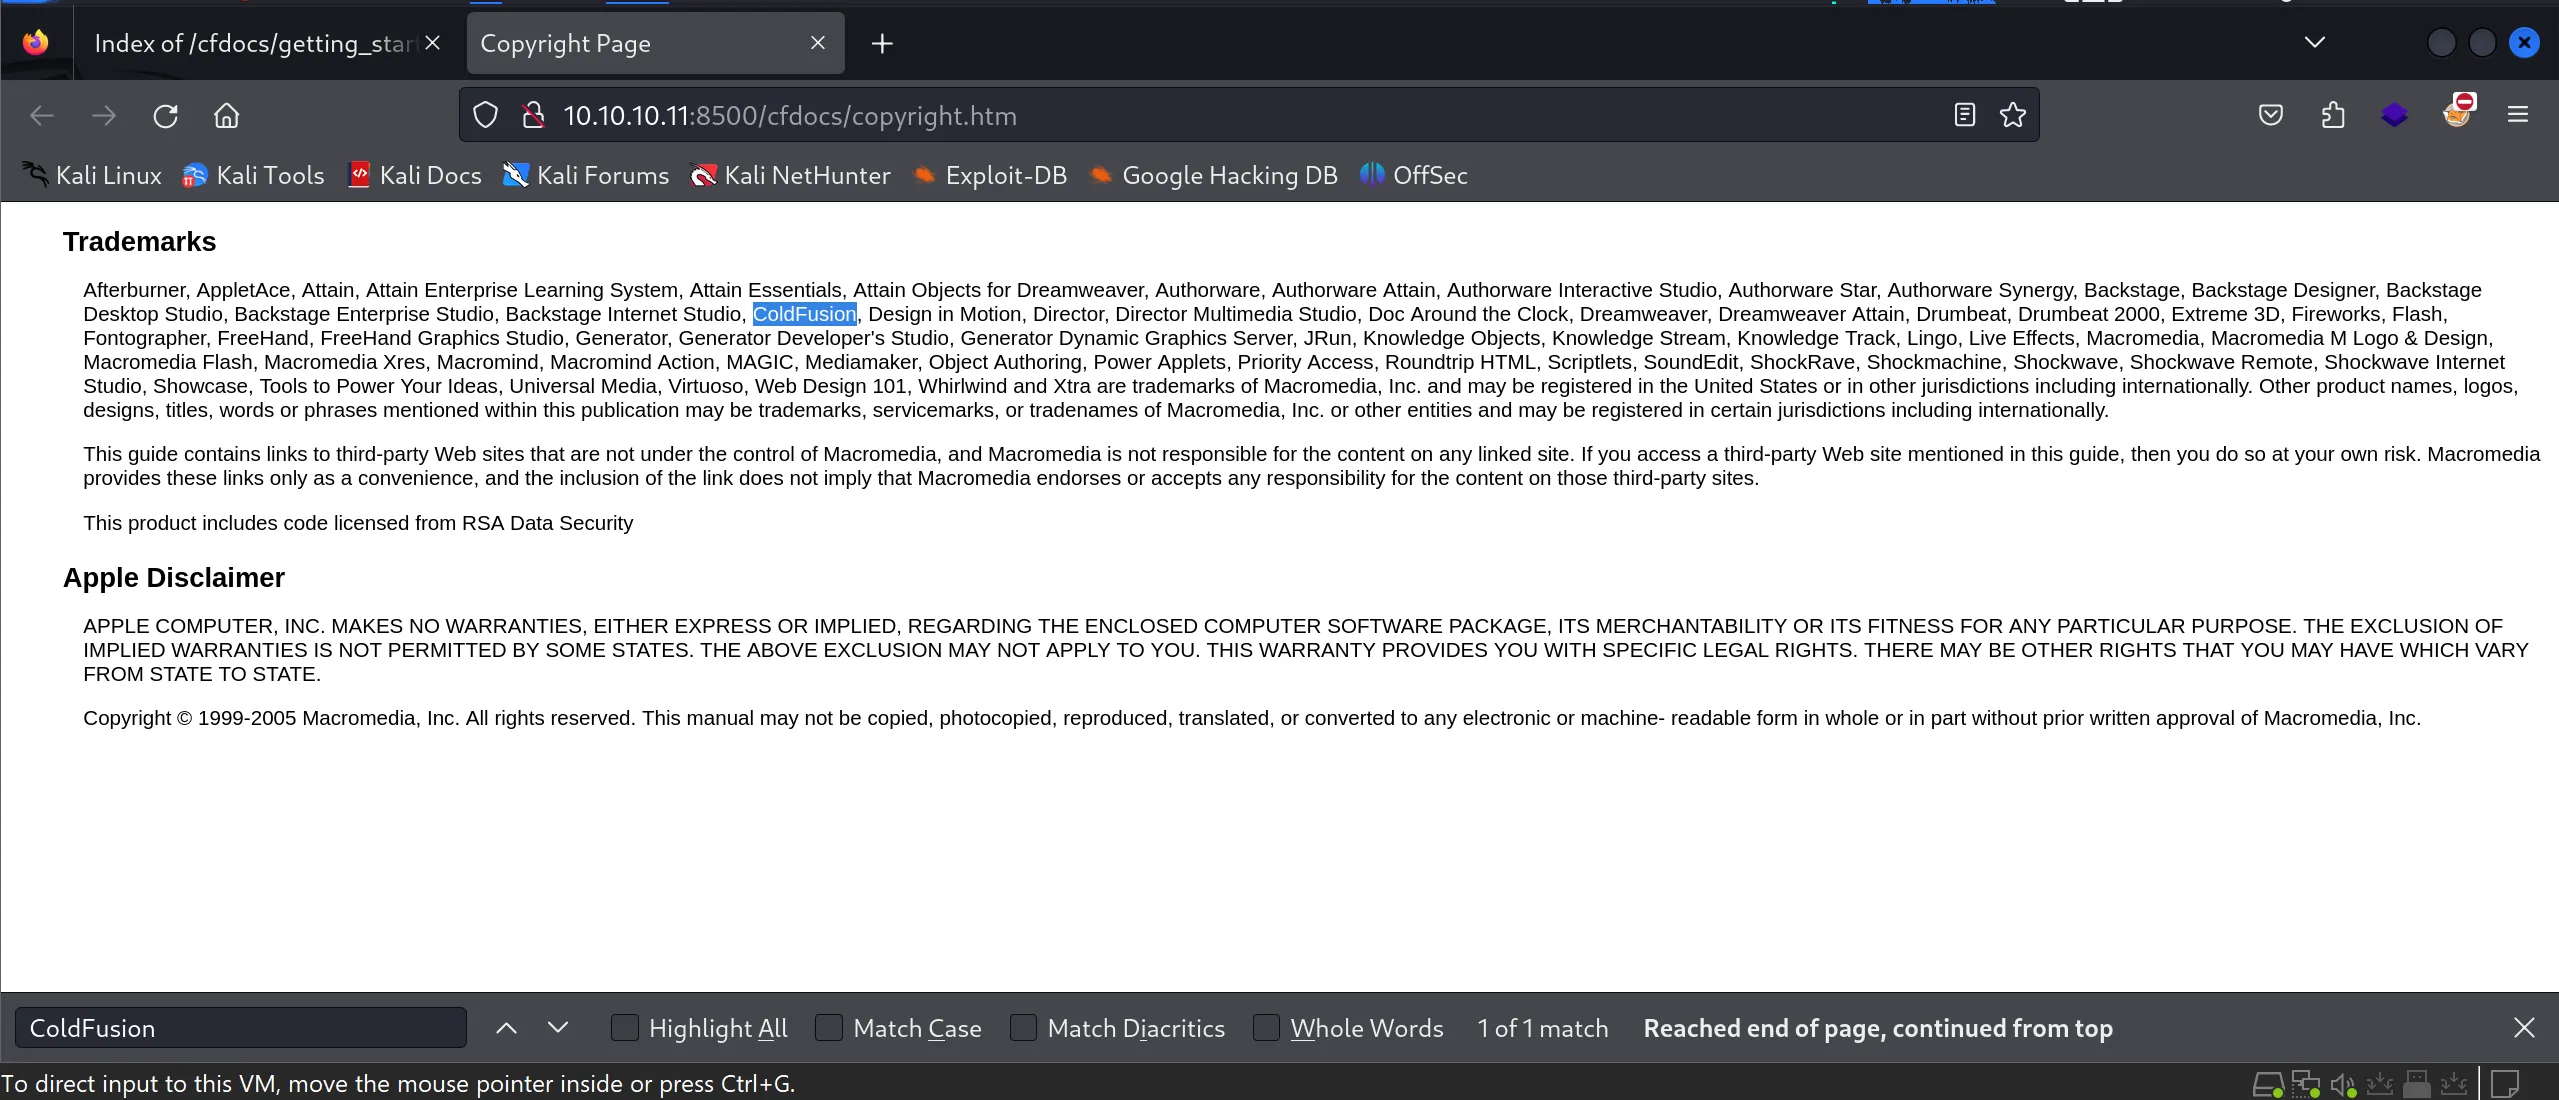The height and width of the screenshot is (1100, 2559).
Task: Bookmark this page with star icon
Action: pos(2012,116)
